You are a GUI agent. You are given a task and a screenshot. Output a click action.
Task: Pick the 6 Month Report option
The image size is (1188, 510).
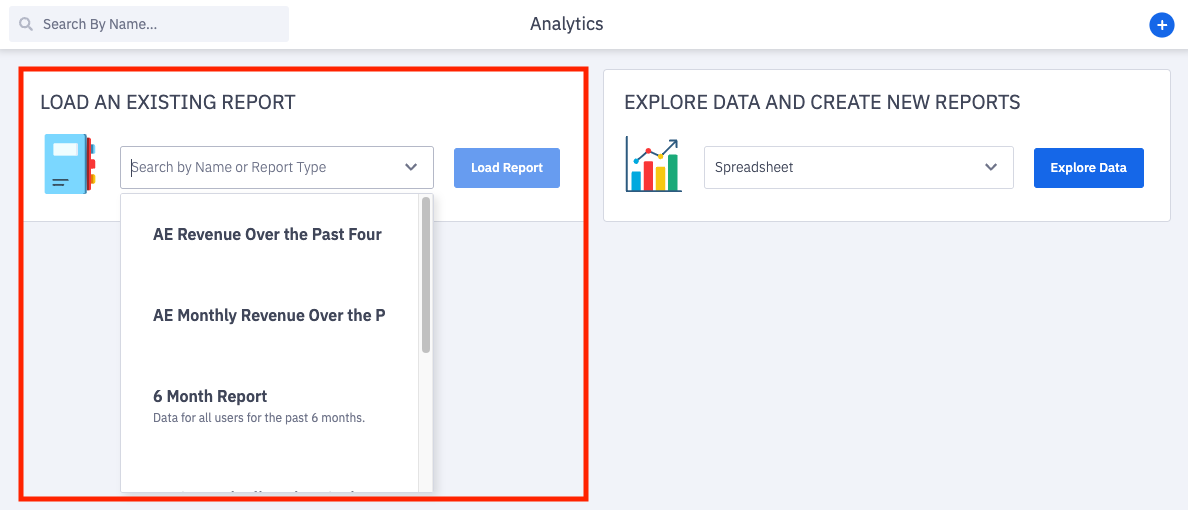click(x=210, y=396)
